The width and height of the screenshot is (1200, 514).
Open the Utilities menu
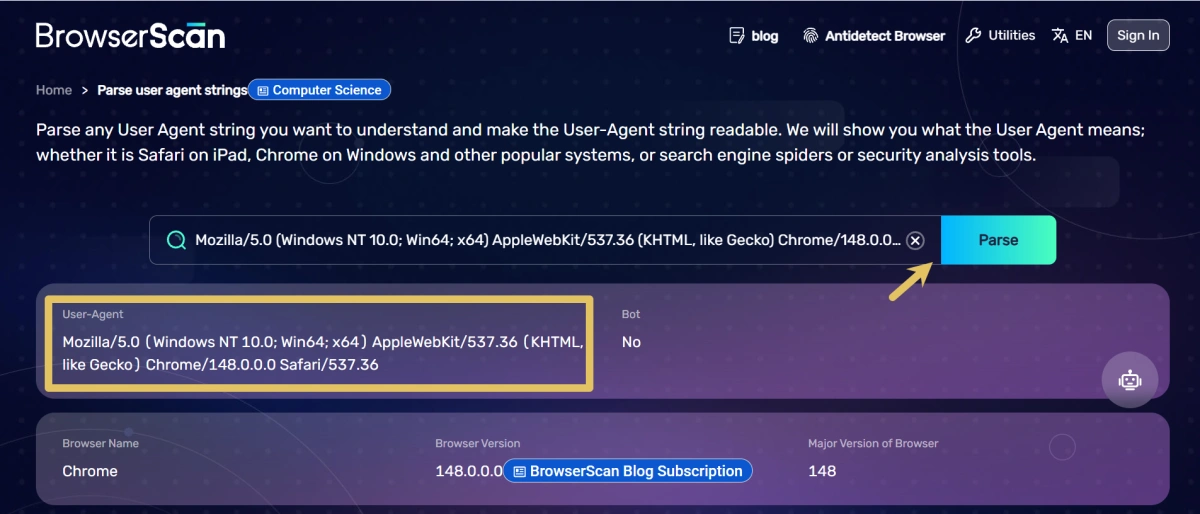(x=1000, y=35)
